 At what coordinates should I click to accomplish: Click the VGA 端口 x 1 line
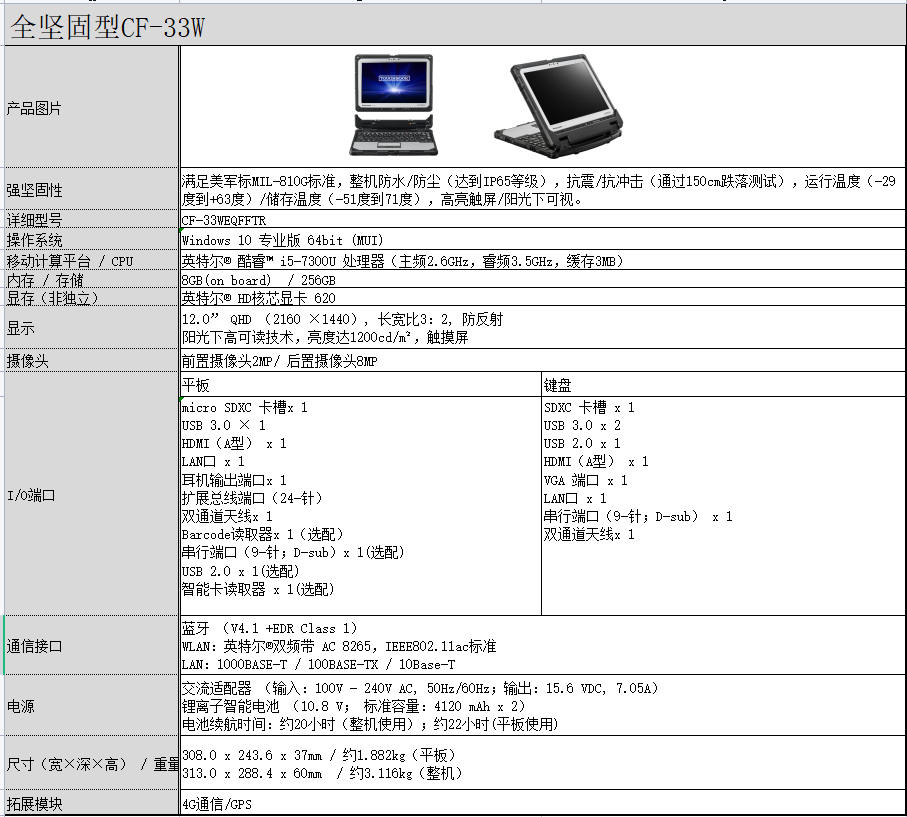pos(585,480)
